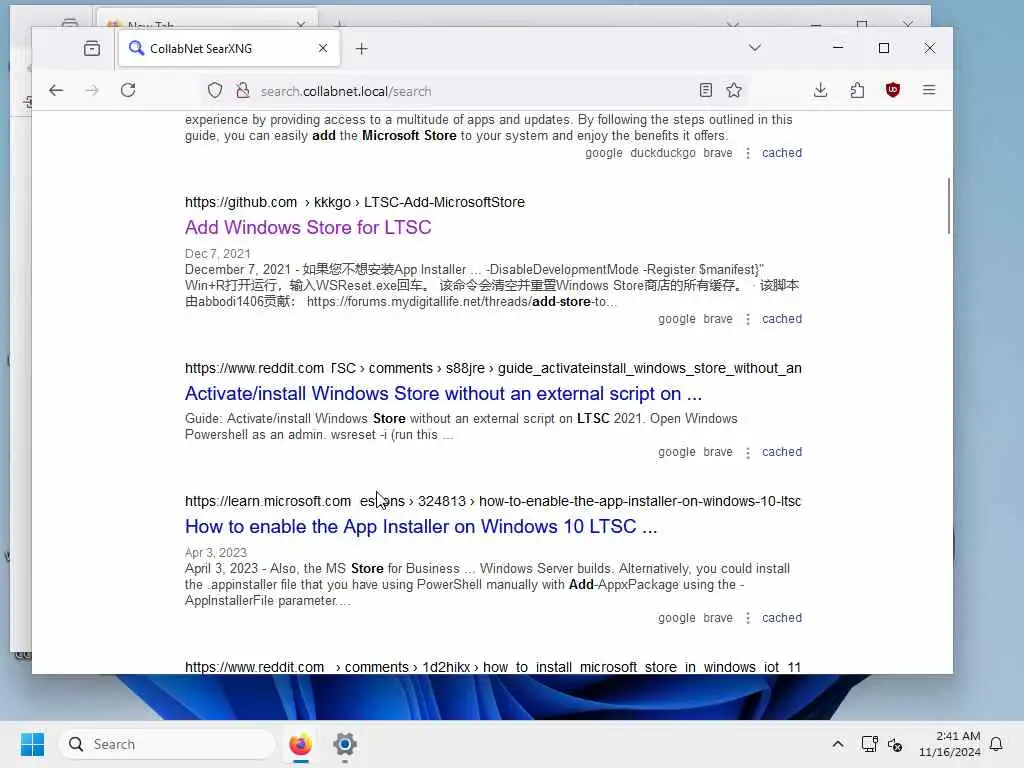The width and height of the screenshot is (1024, 768).
Task: Open the Firefox hamburger menu
Action: click(x=929, y=90)
